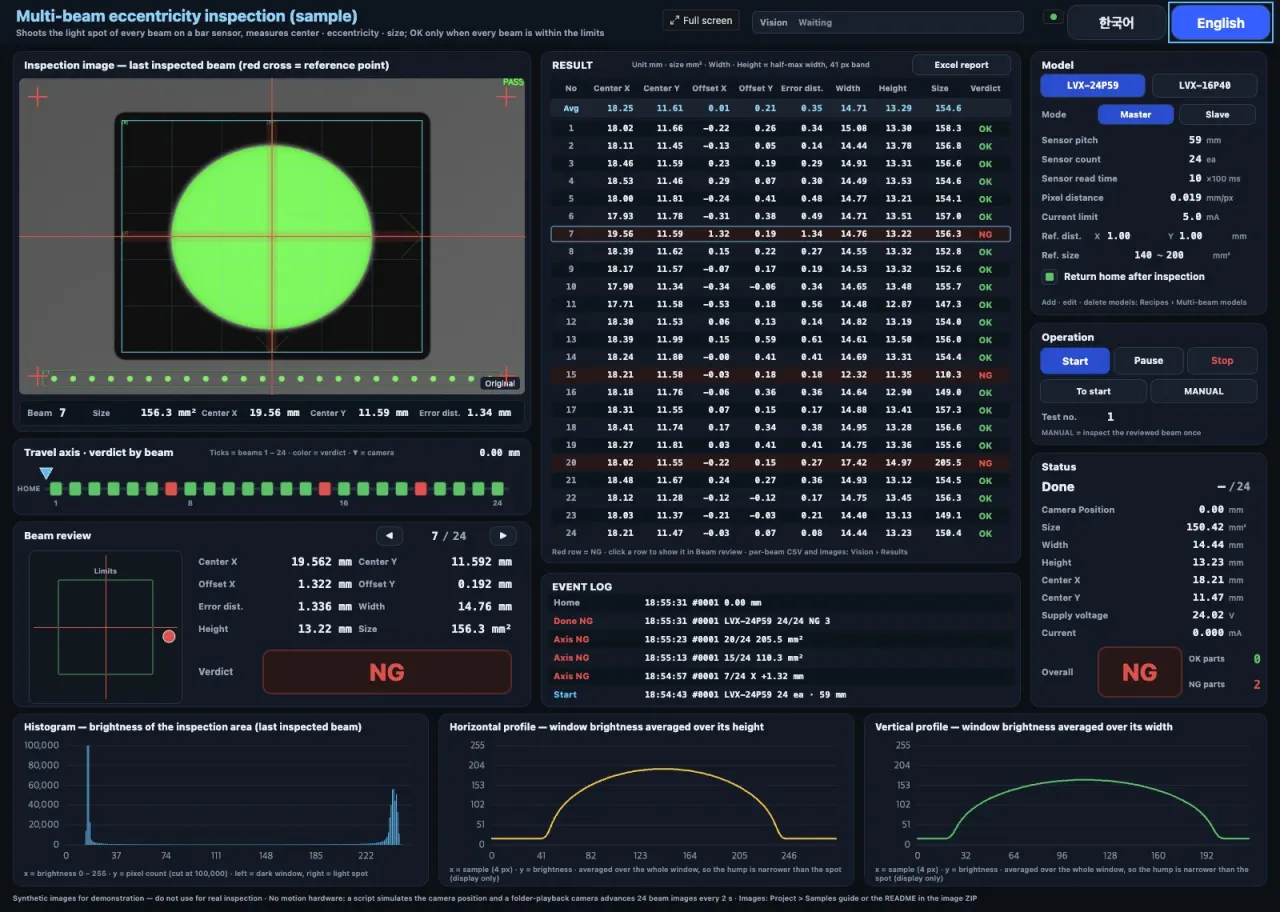
Task: Click the green connection status indicator
Action: coord(1052,17)
